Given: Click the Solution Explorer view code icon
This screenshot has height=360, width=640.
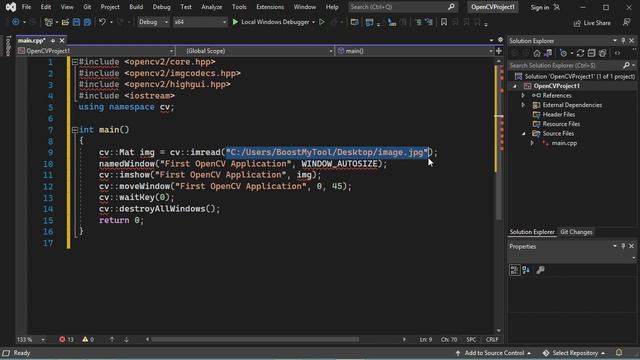Looking at the screenshot, I should 617,53.
